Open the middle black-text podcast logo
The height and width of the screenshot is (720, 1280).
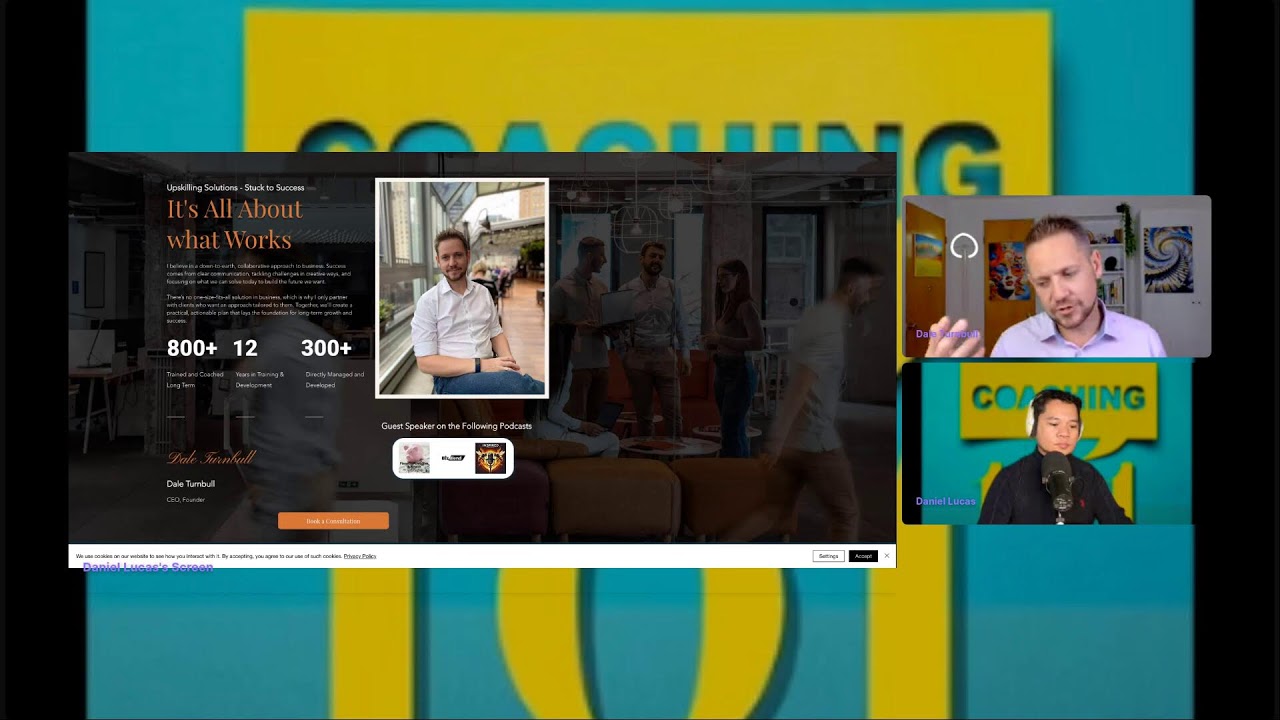point(453,458)
